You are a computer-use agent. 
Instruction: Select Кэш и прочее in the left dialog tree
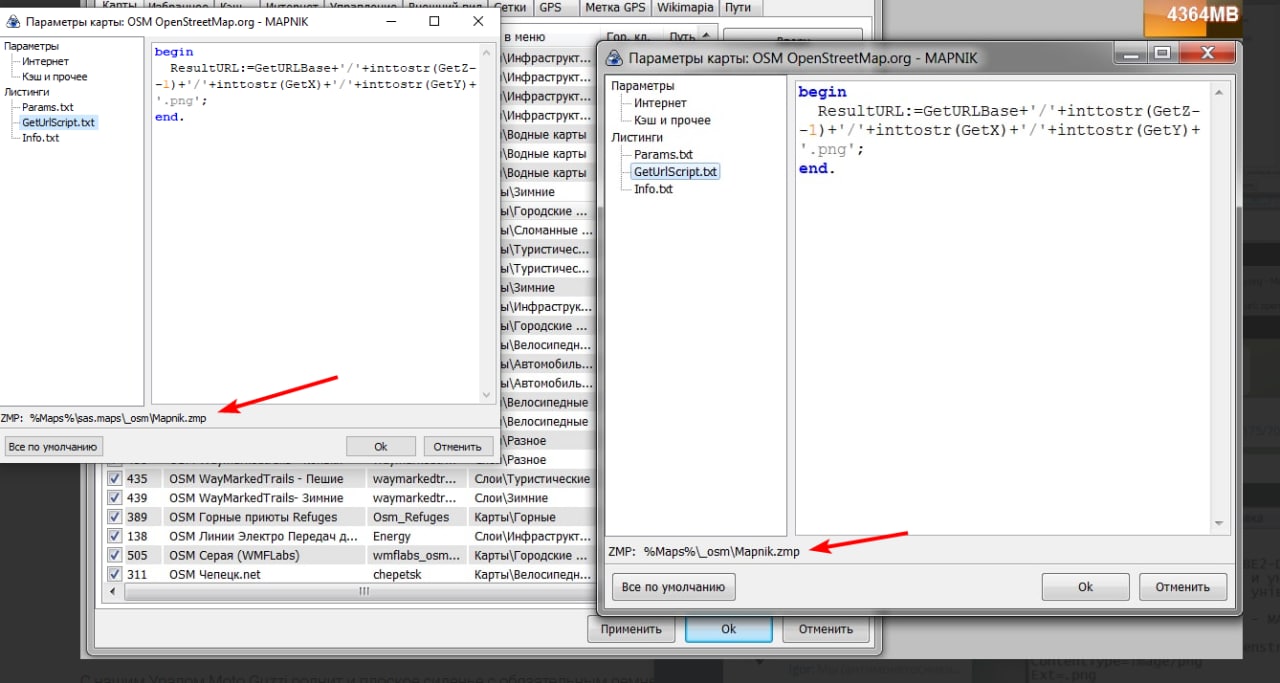55,76
